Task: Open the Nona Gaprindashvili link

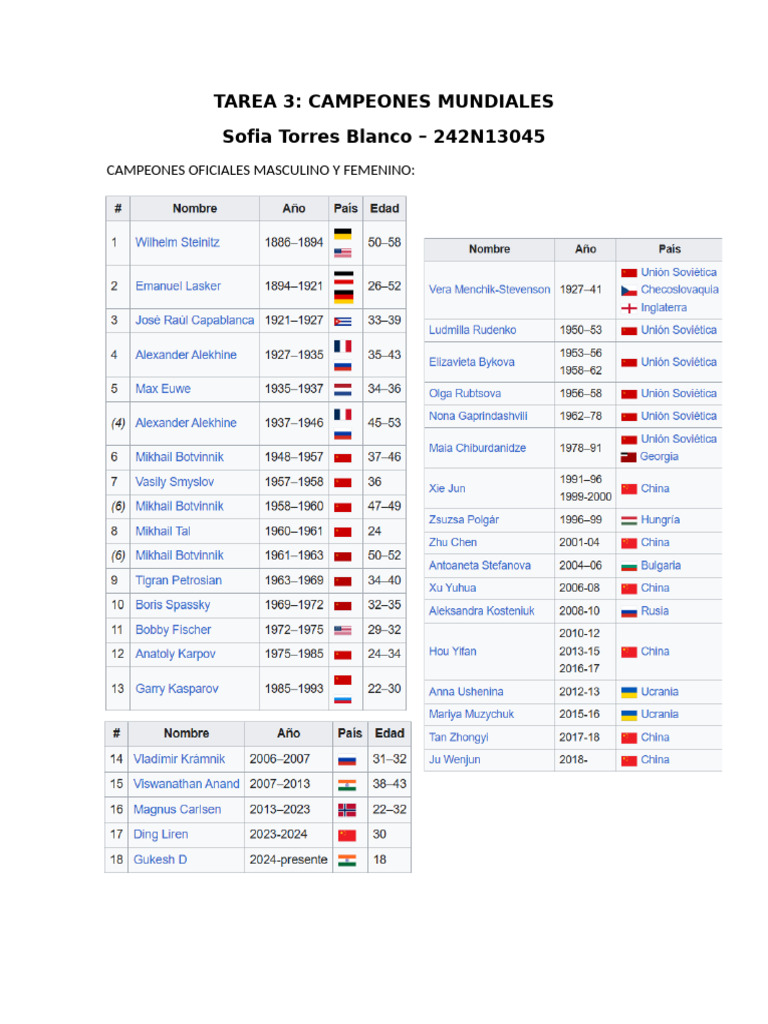Action: click(478, 416)
